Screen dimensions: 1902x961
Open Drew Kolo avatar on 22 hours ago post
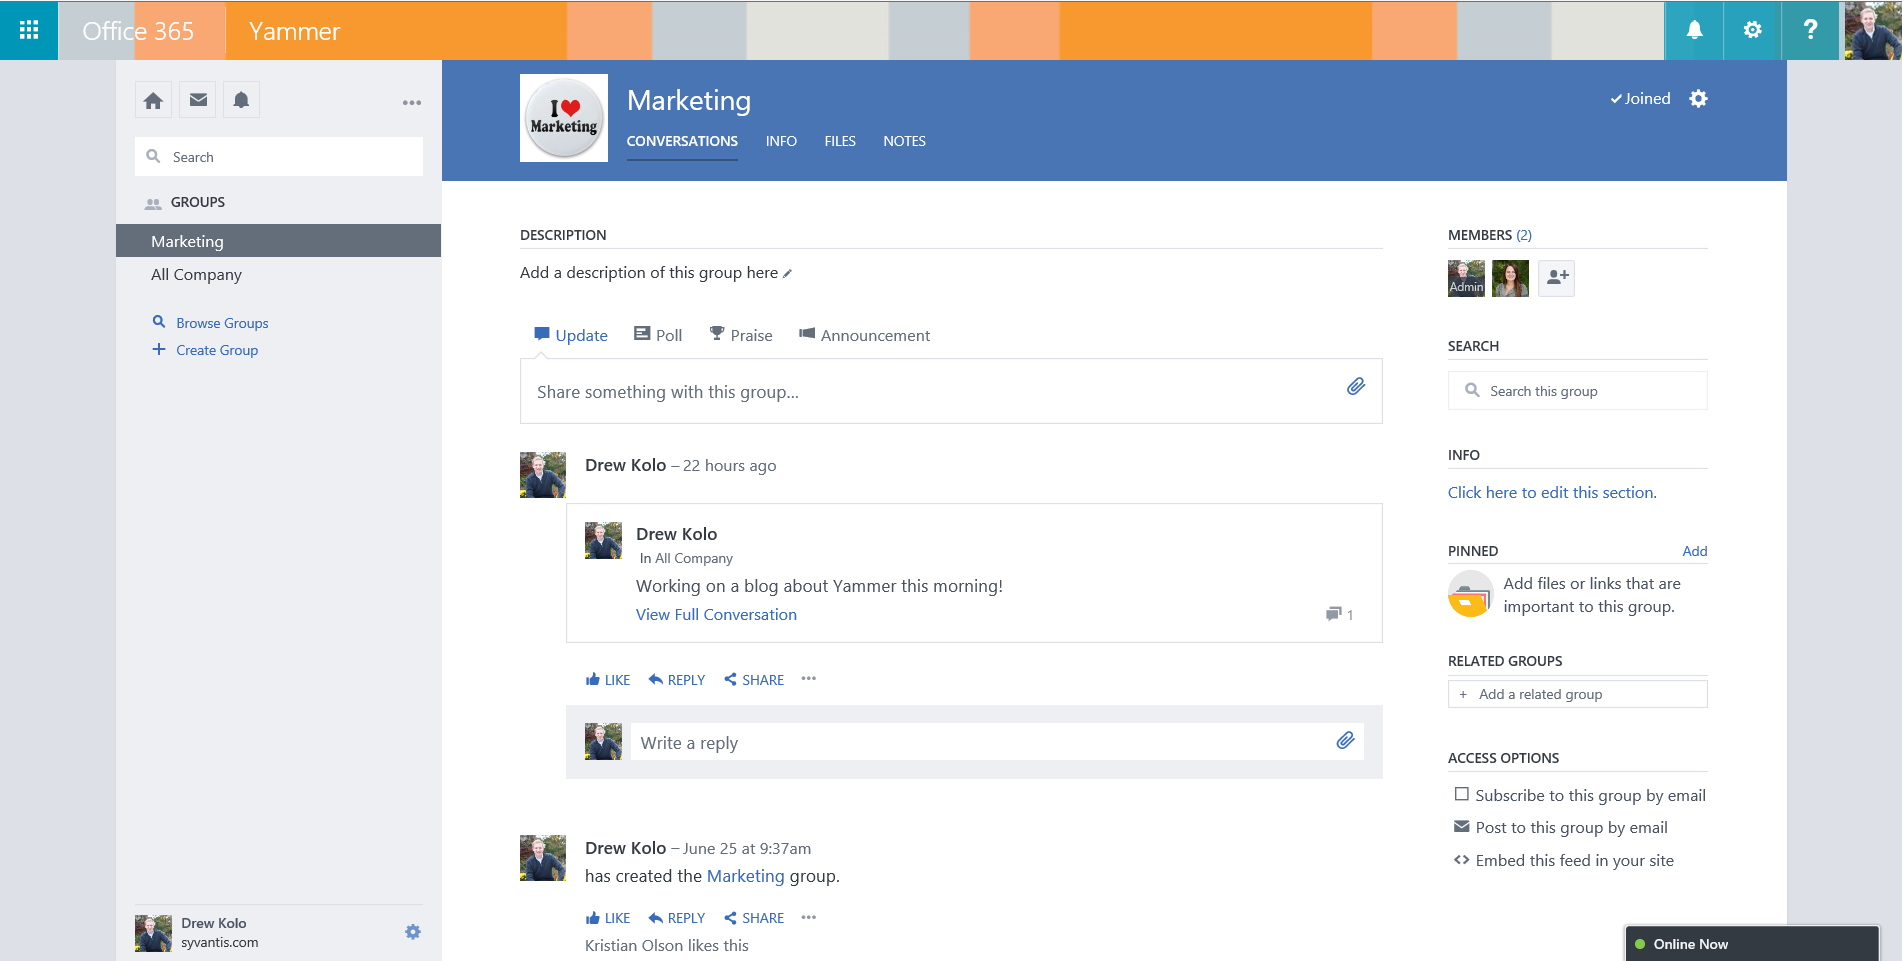click(x=543, y=475)
